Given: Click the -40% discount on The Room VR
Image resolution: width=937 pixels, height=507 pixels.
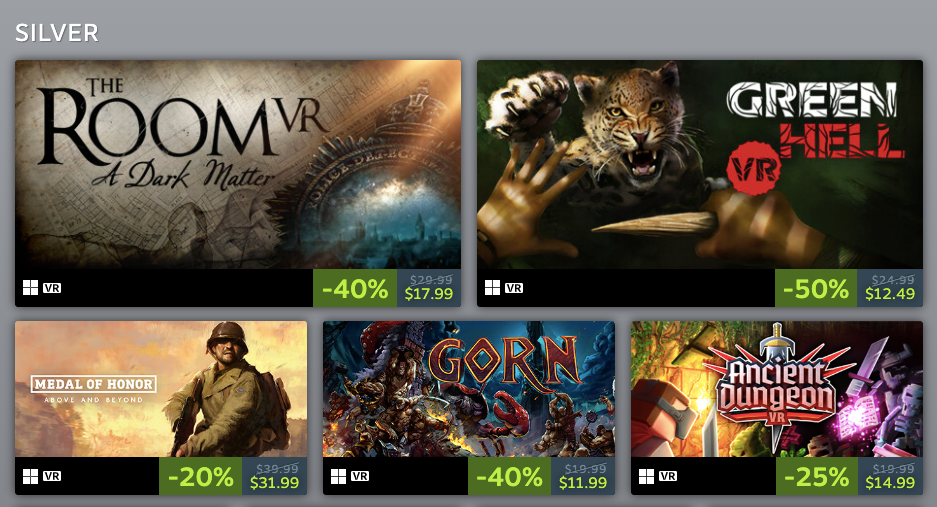Looking at the screenshot, I should pos(355,288).
